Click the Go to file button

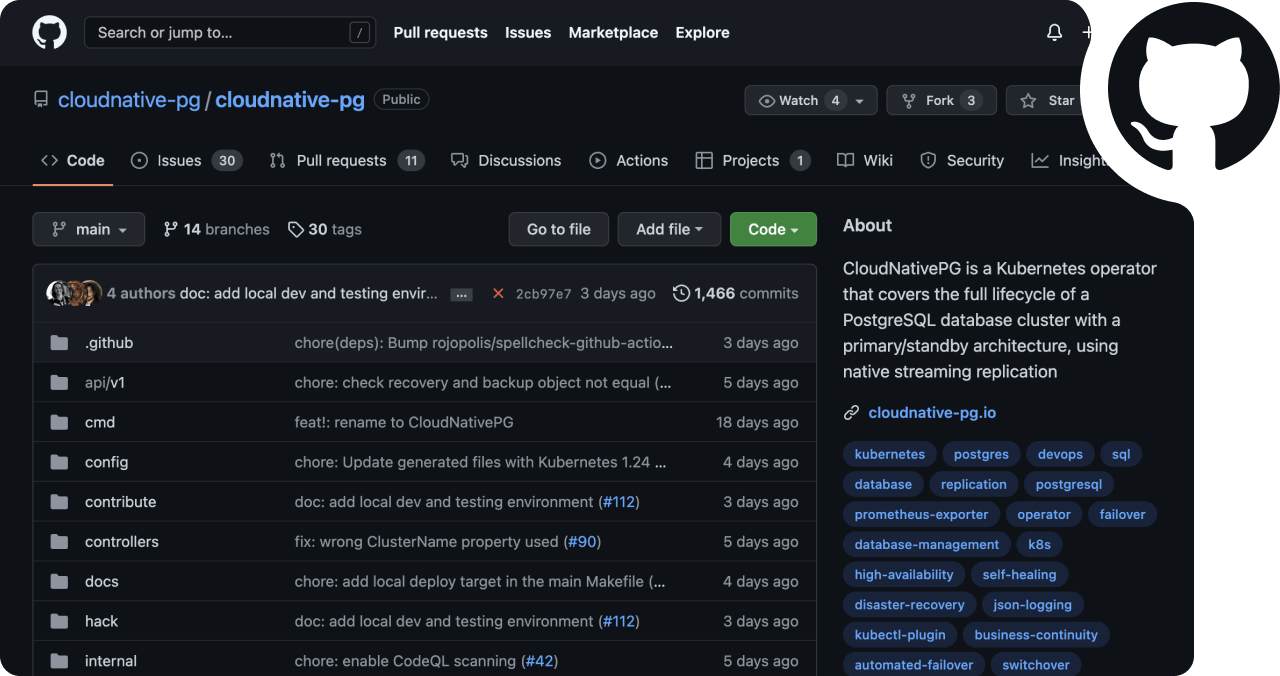tap(558, 229)
